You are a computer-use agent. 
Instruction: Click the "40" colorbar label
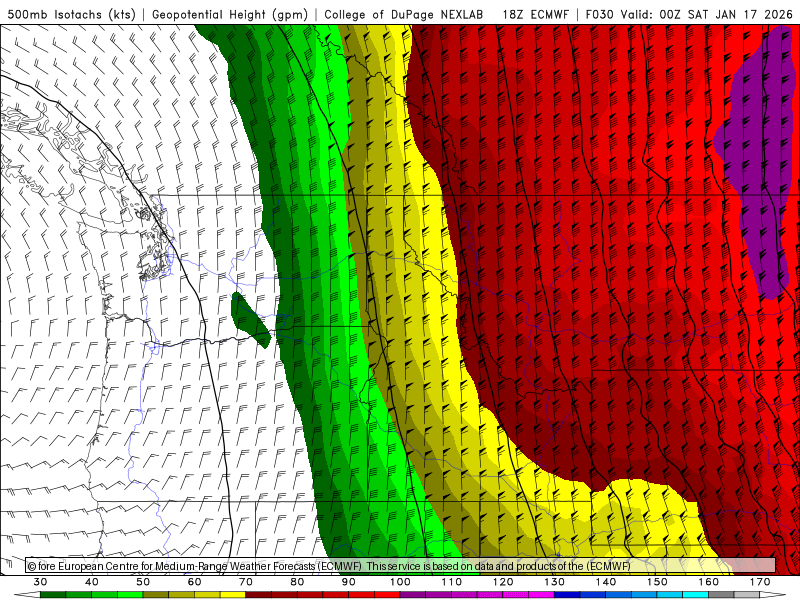click(x=92, y=582)
